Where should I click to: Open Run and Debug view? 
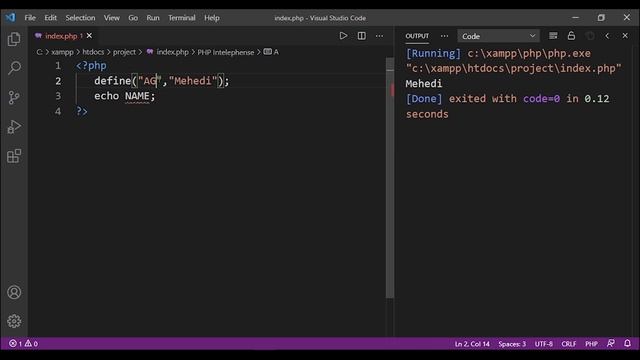click(14, 127)
